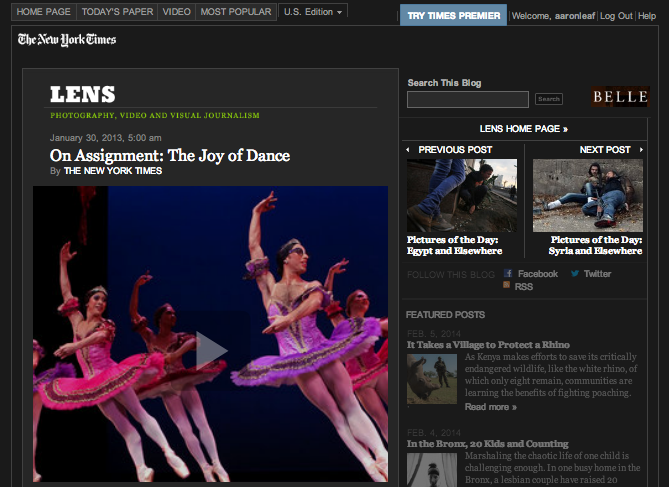669x487 pixels.
Task: Click the rhino featured post thumbnail
Action: click(x=432, y=379)
